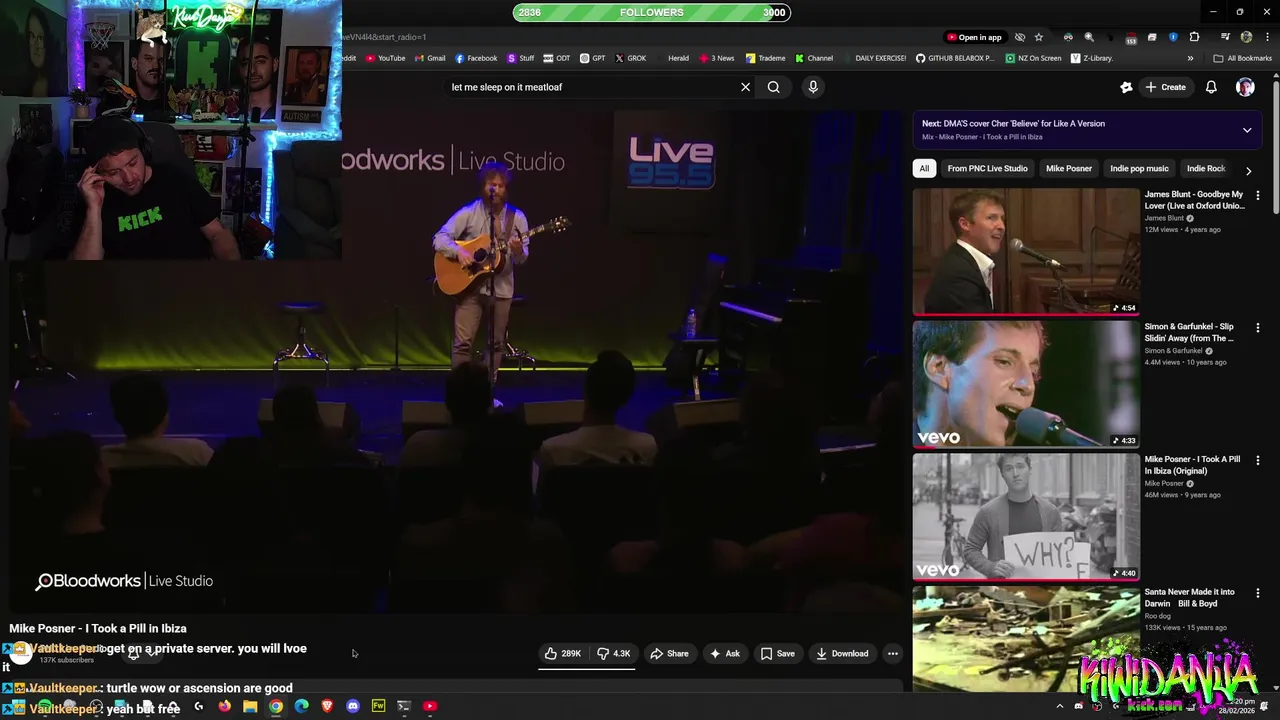Open options menu for Santa Darwin video
Viewport: 1280px width, 720px height.
point(1257,593)
